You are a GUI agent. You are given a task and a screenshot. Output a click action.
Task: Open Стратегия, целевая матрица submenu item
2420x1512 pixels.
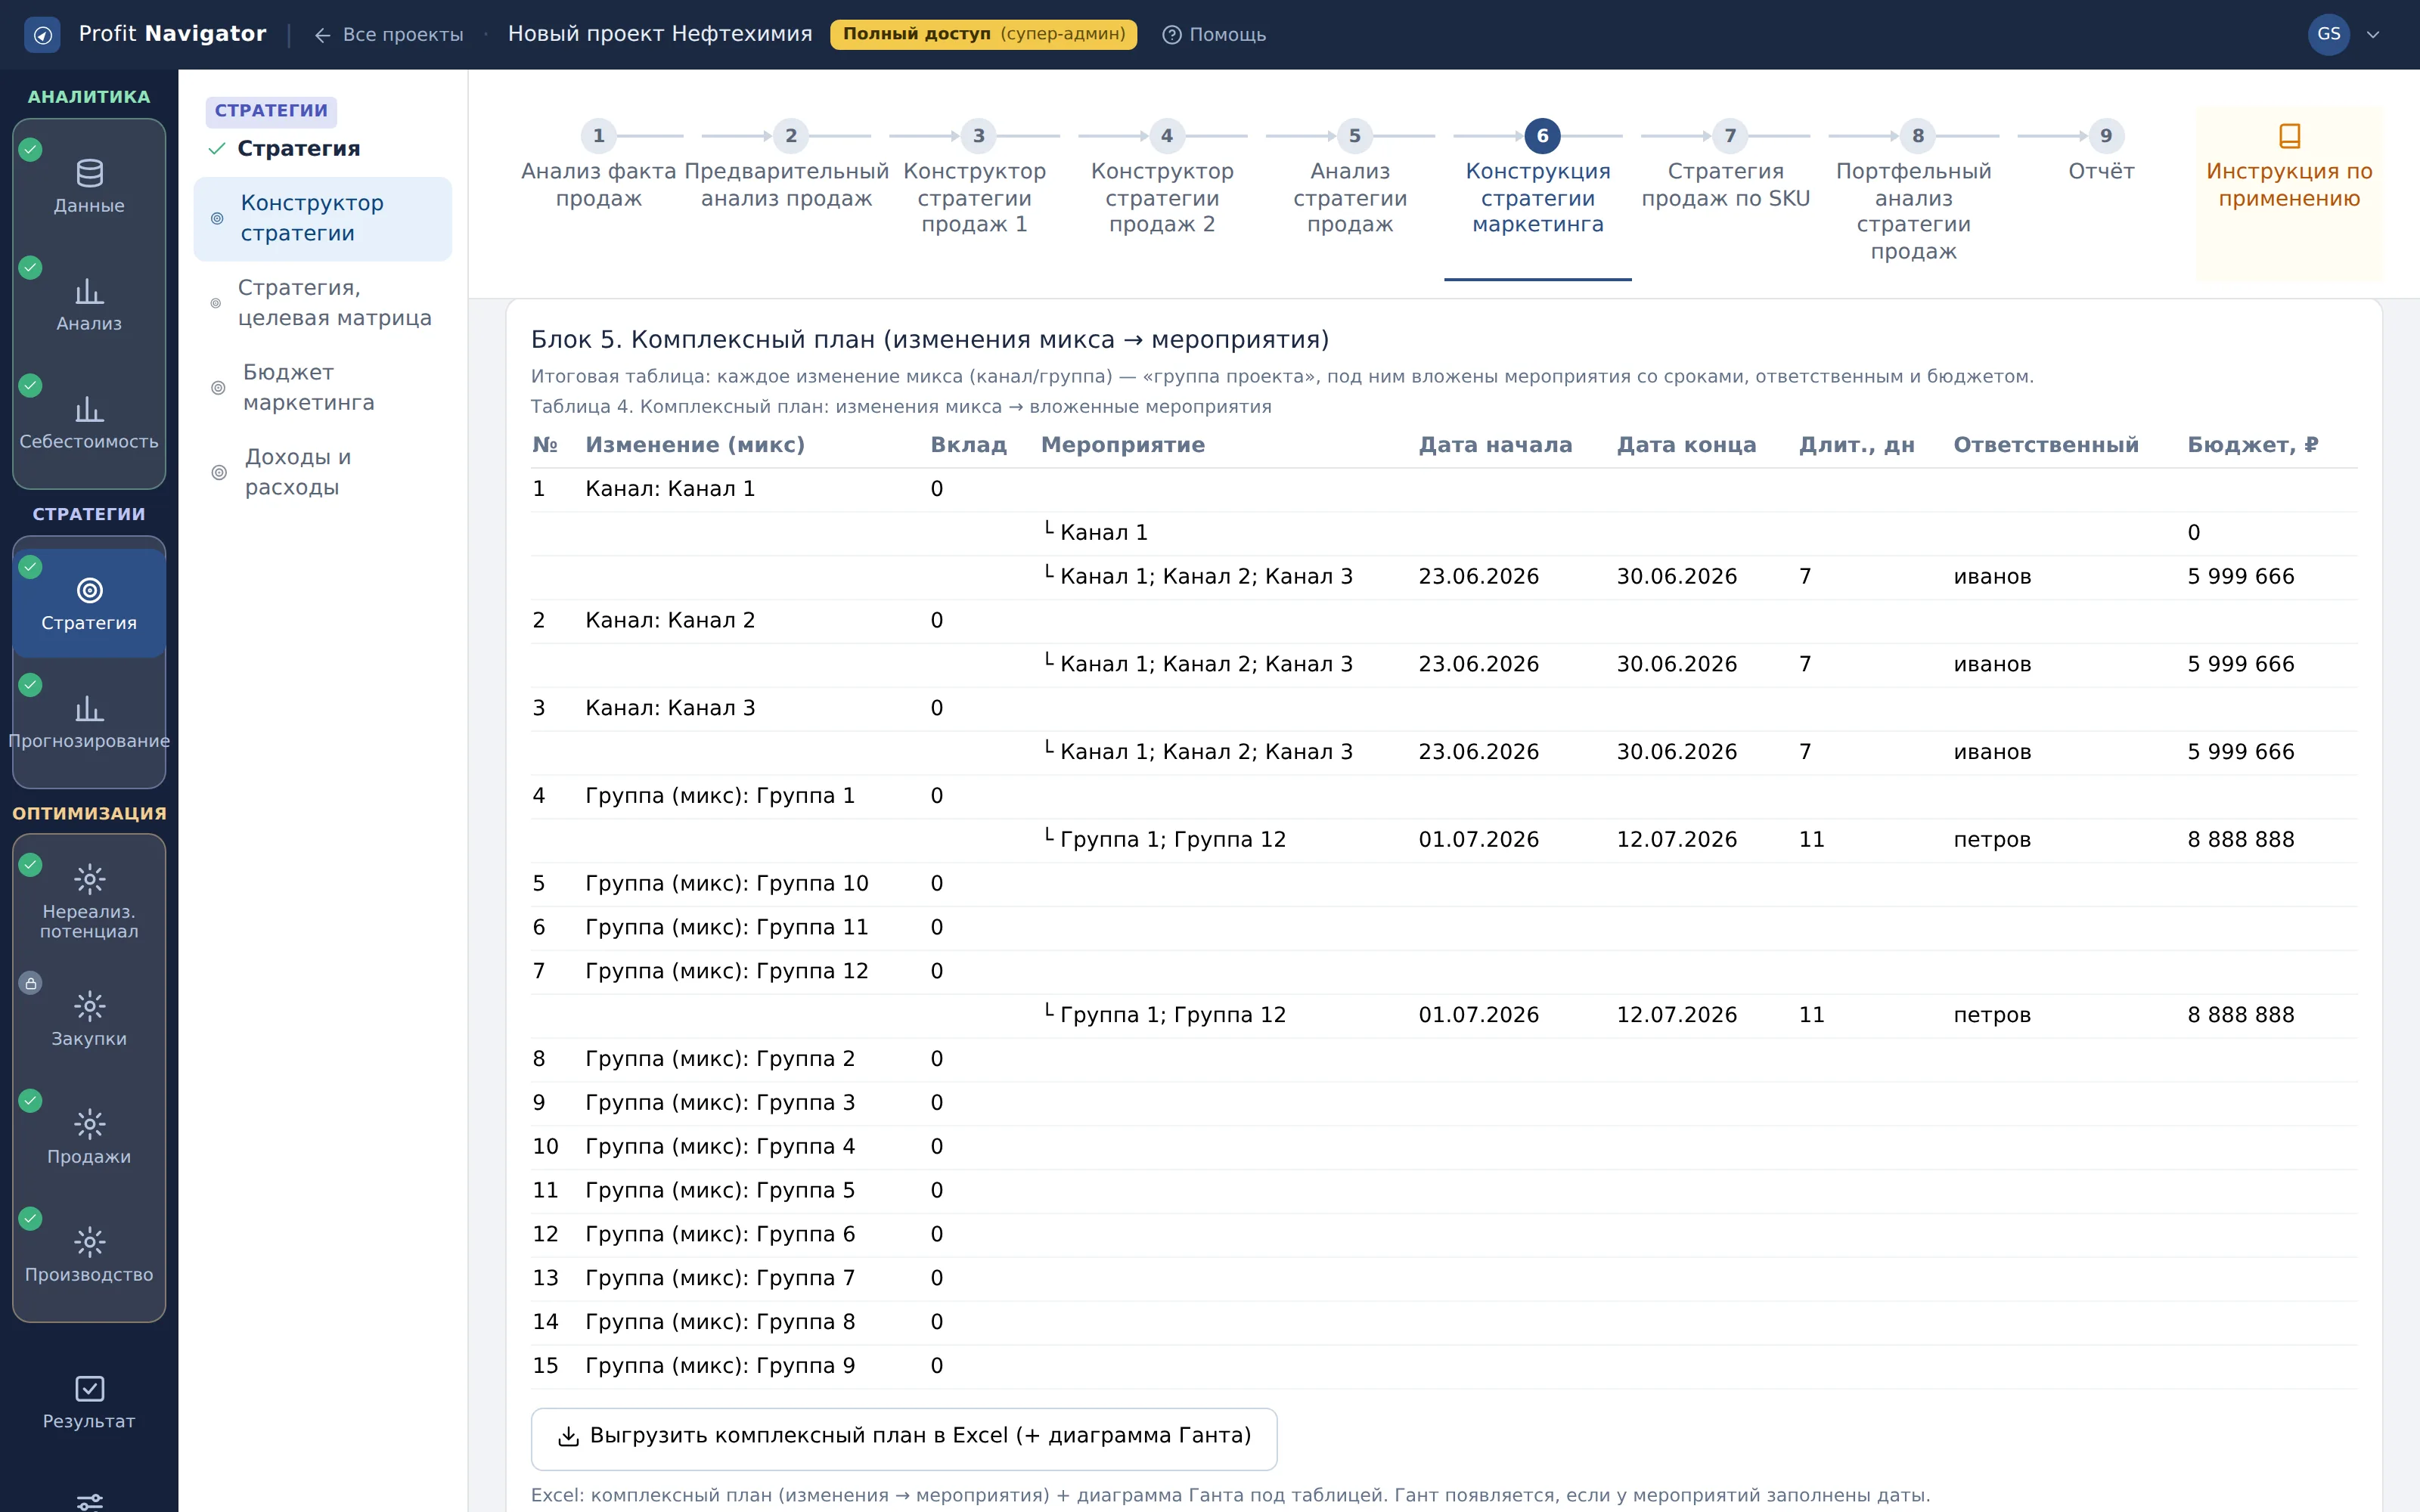click(x=322, y=303)
